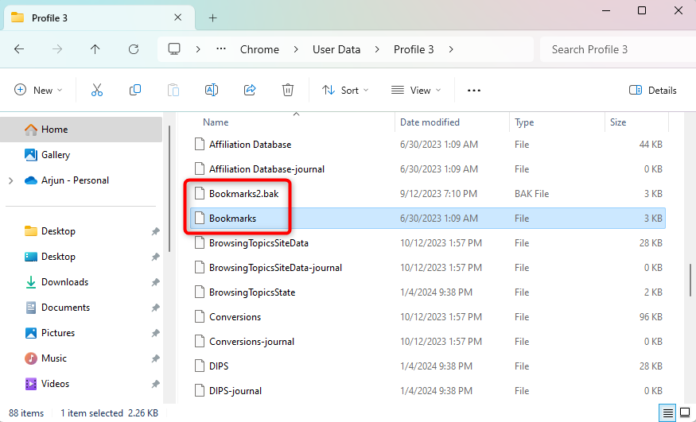The image size is (696, 422).
Task: Open the Sort dropdown menu
Action: 345,90
